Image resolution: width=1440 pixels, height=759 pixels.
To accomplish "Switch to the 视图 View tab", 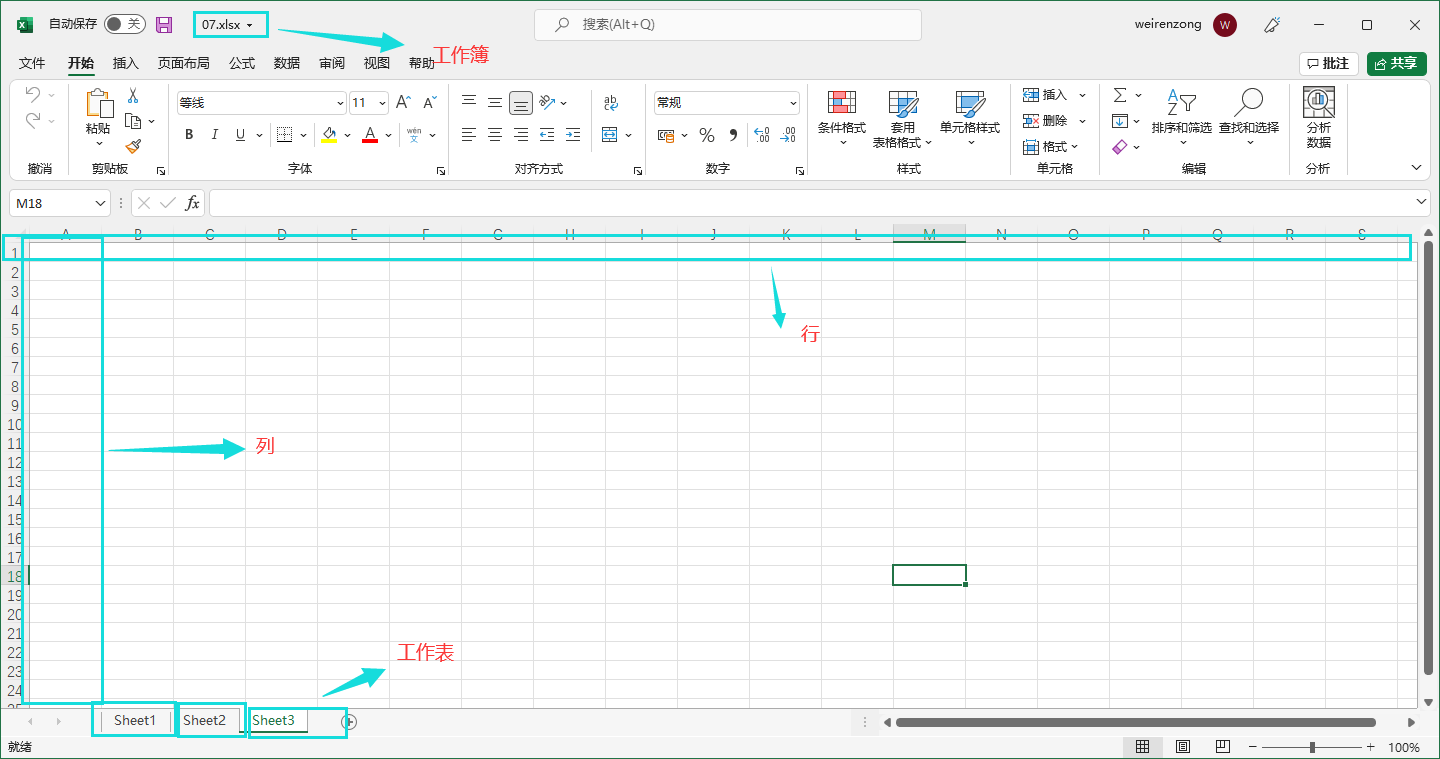I will click(x=377, y=63).
